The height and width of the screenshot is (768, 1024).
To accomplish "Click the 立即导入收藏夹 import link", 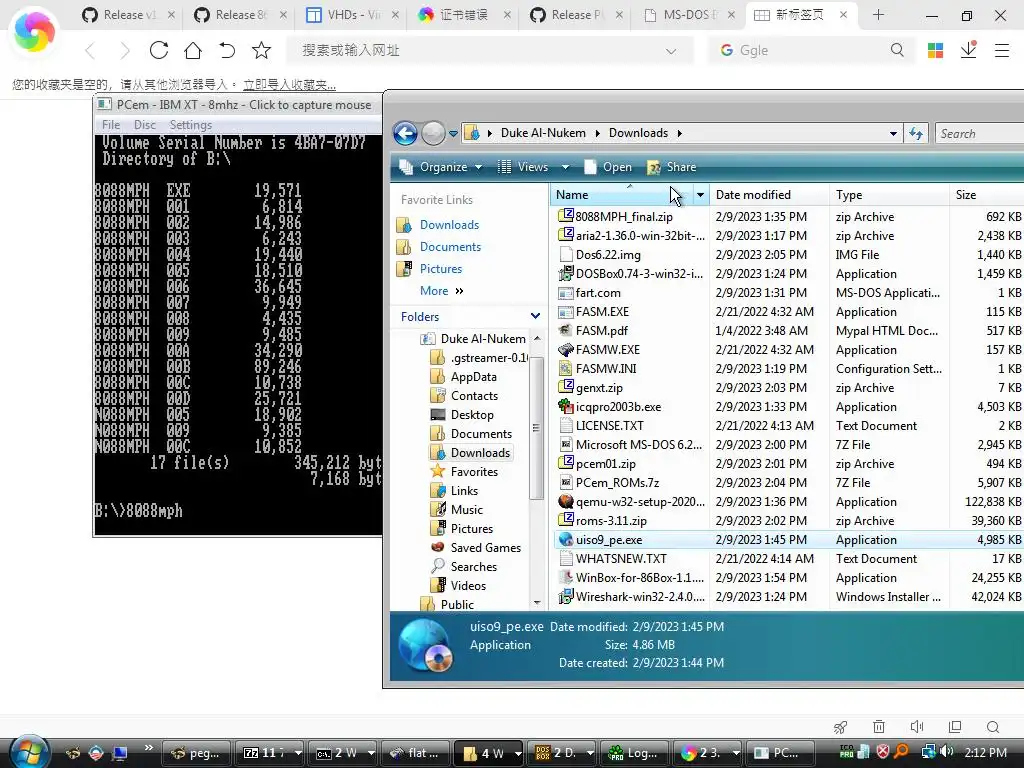I will tap(289, 85).
